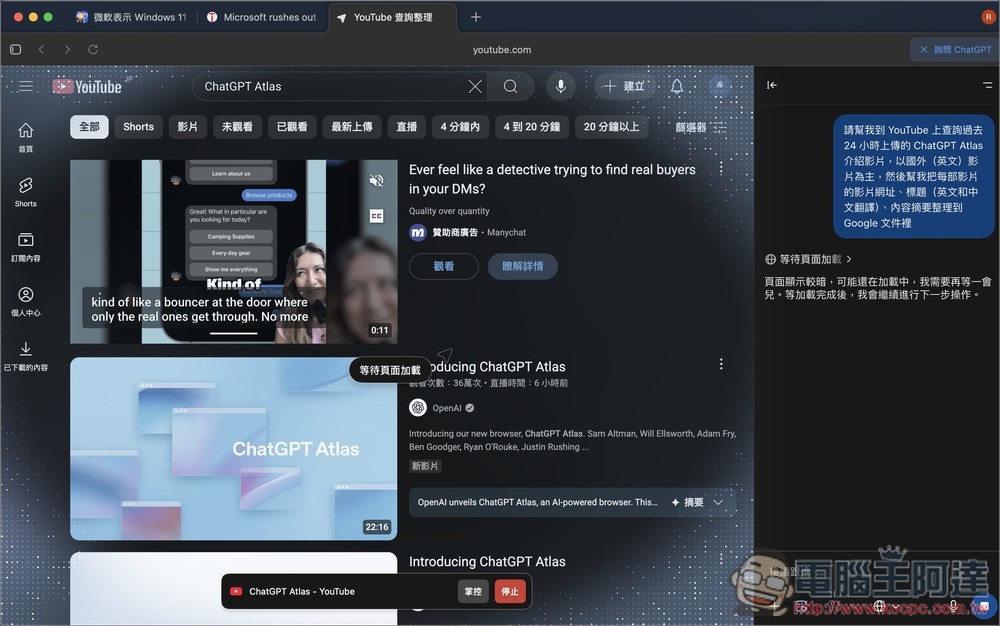Start voice search with the microphone
Viewport: 1000px width, 626px height.
[560, 87]
